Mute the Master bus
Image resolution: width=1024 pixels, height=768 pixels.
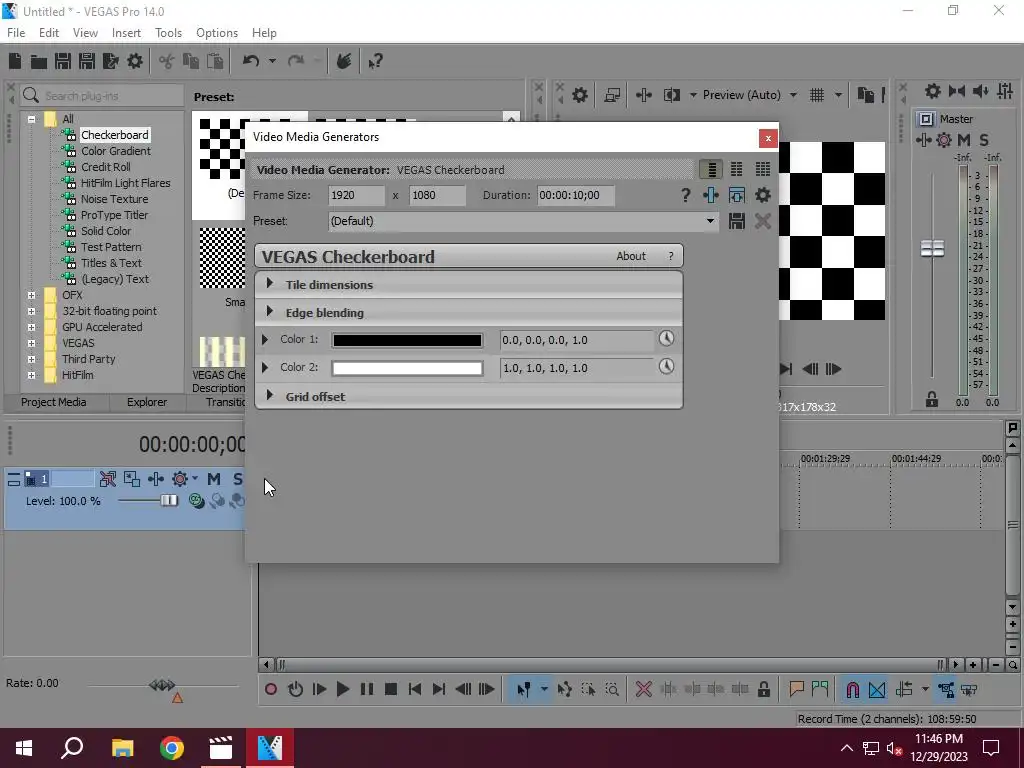[963, 140]
